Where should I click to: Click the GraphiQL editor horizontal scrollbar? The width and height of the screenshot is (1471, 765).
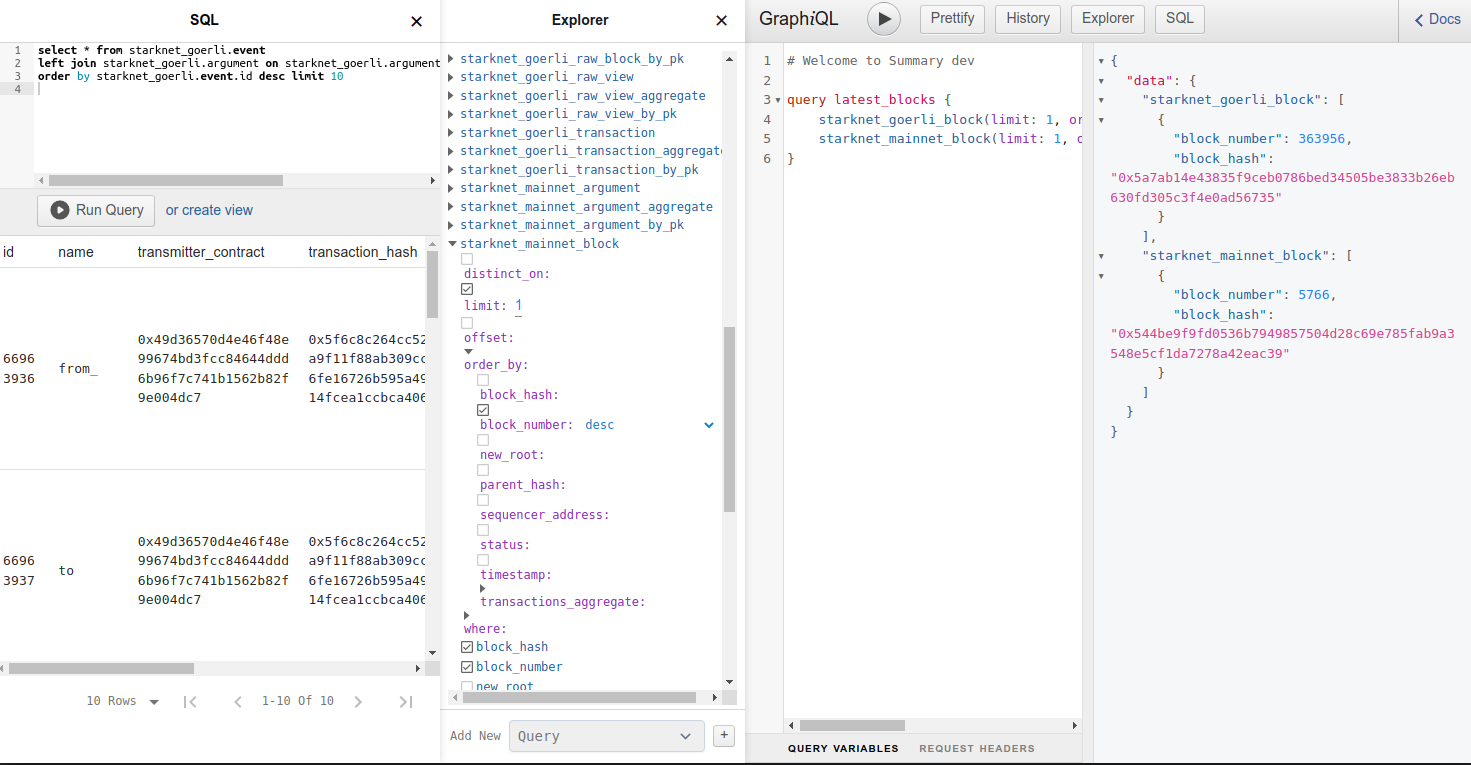pyautogui.click(x=852, y=726)
